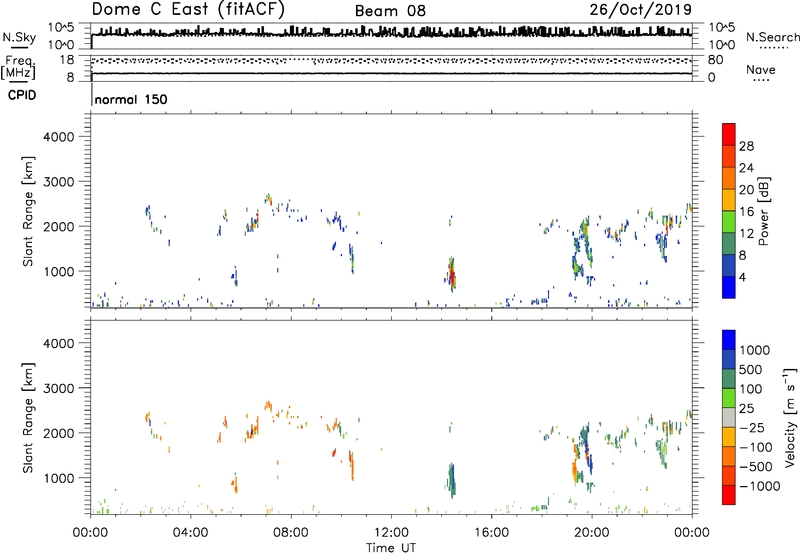The image size is (800, 554).
Task: Click the 'N.Search' legend label
Action: coord(772,37)
